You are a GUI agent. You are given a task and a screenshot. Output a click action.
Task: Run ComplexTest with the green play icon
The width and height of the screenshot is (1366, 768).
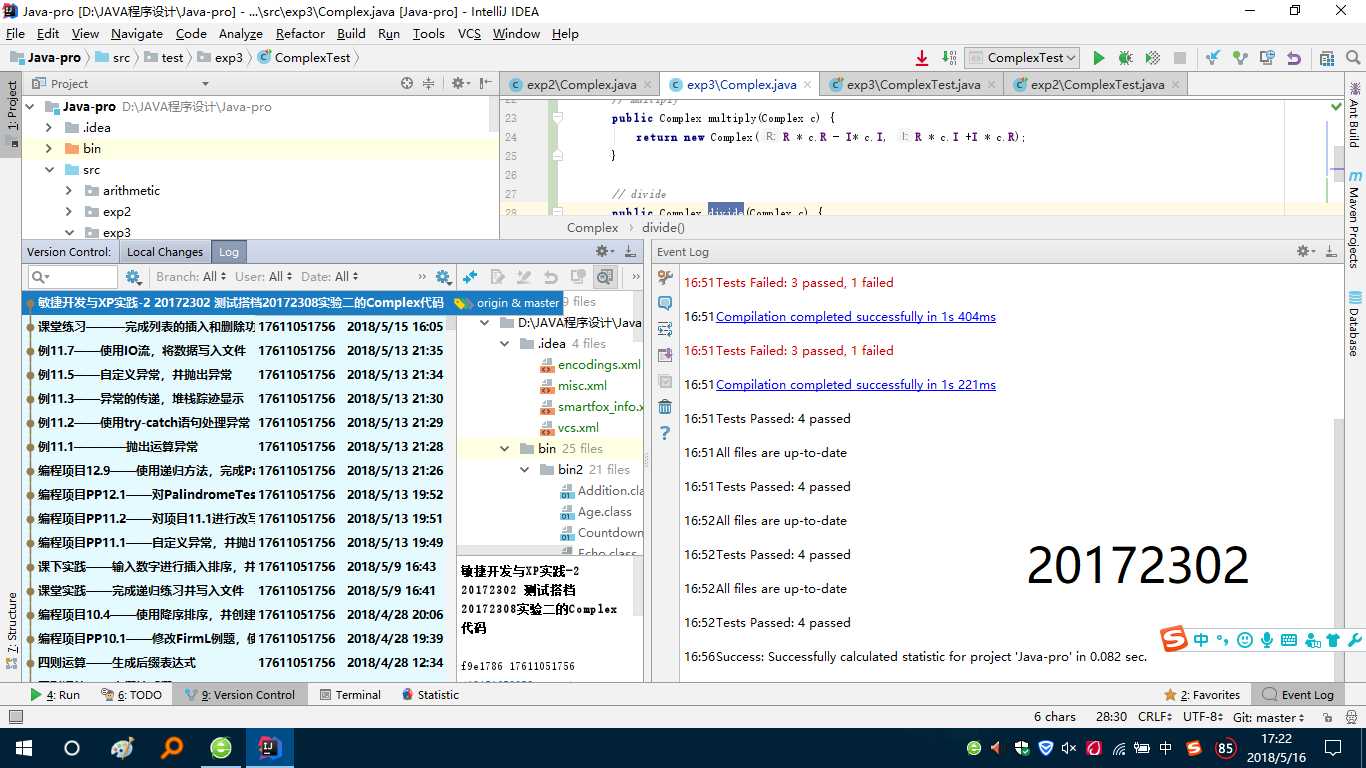(x=1099, y=58)
